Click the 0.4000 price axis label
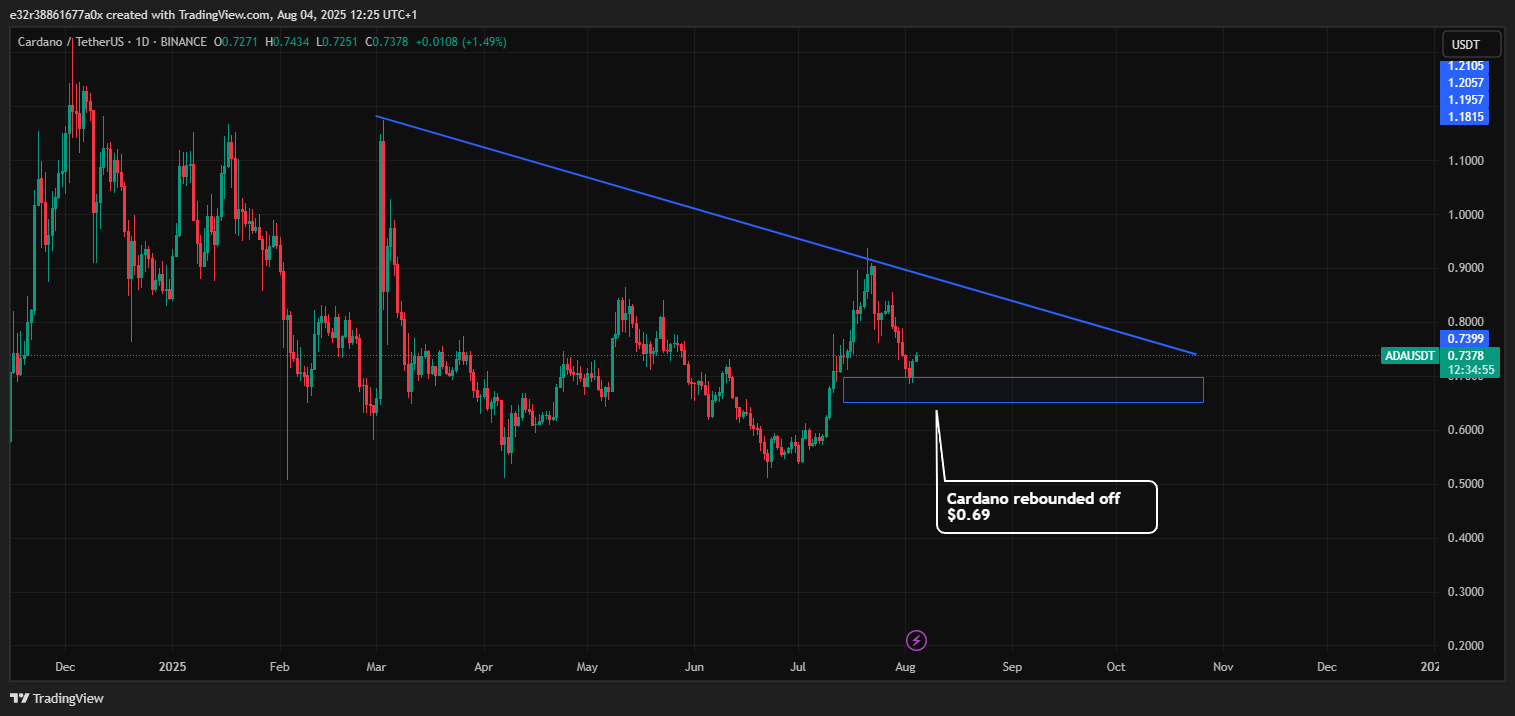Viewport: 1515px width, 716px height. [x=1465, y=538]
